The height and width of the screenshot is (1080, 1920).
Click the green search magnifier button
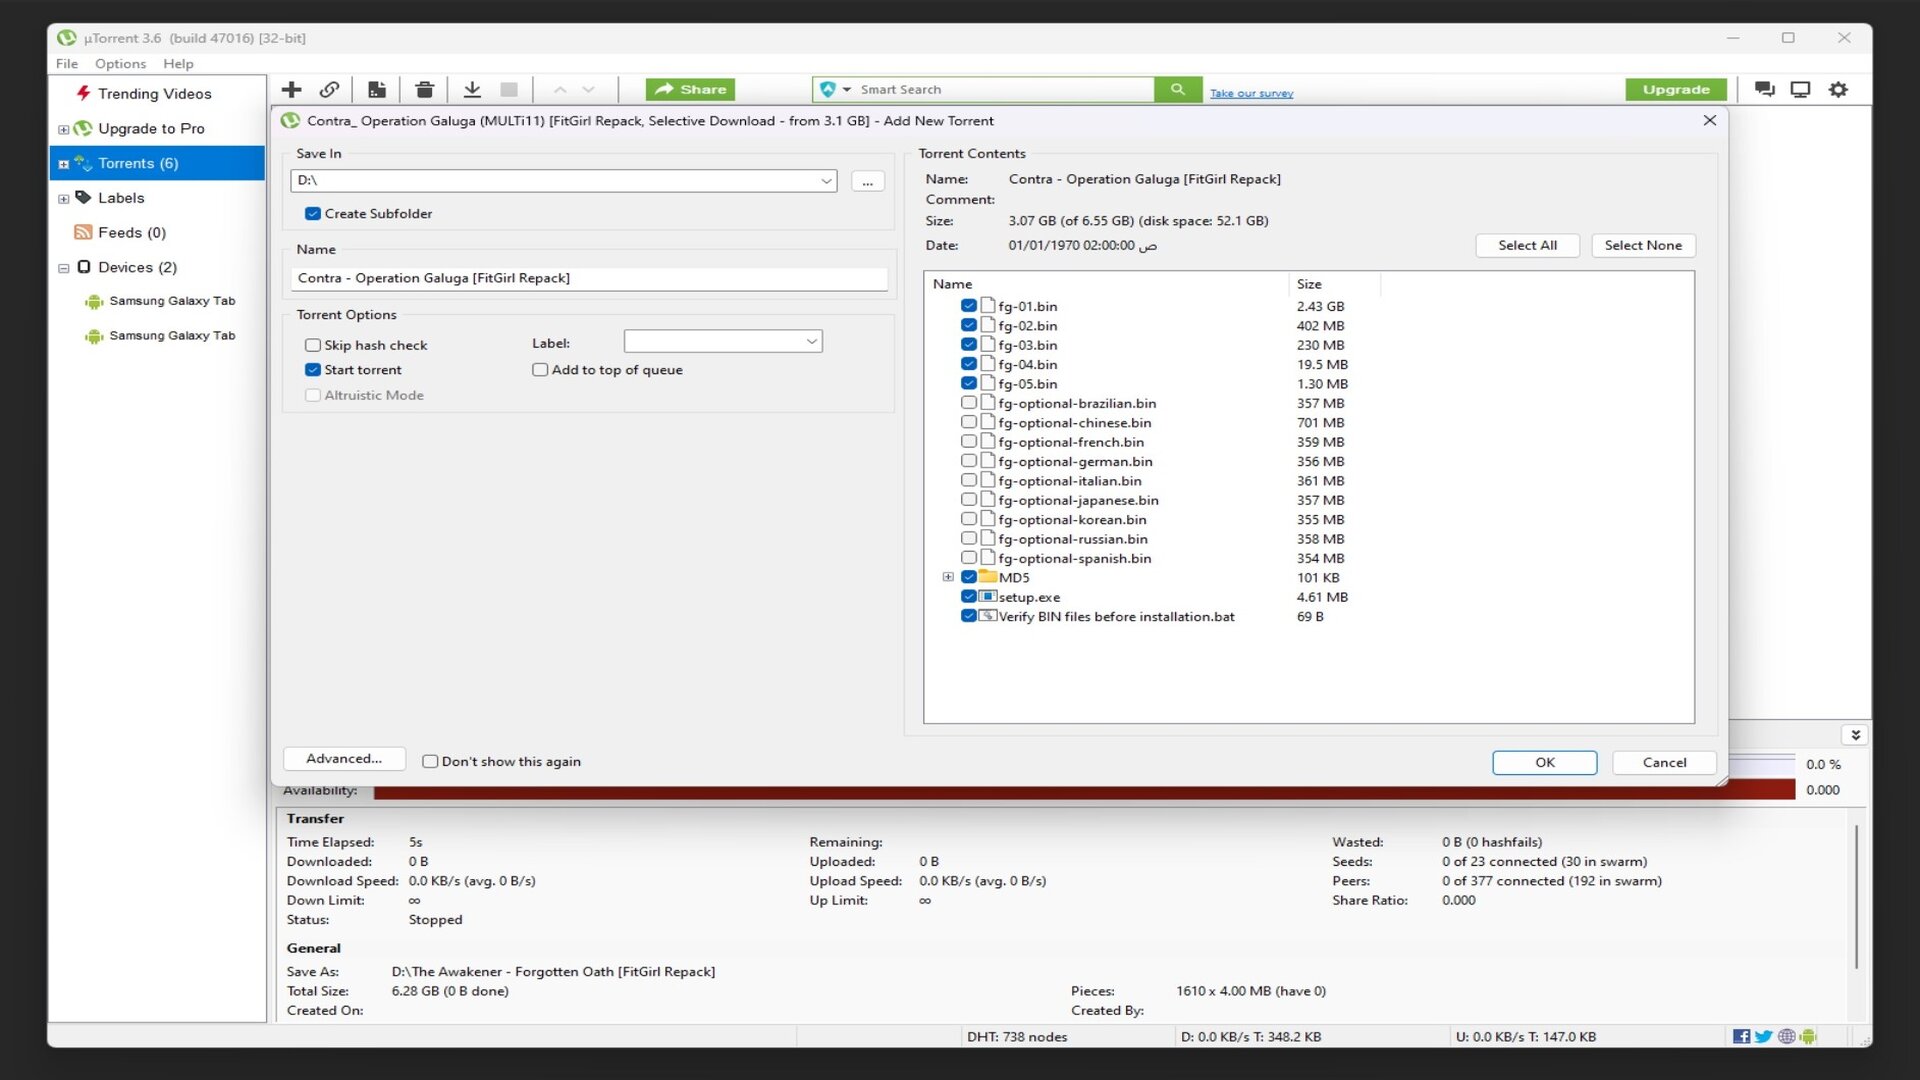(x=1178, y=89)
